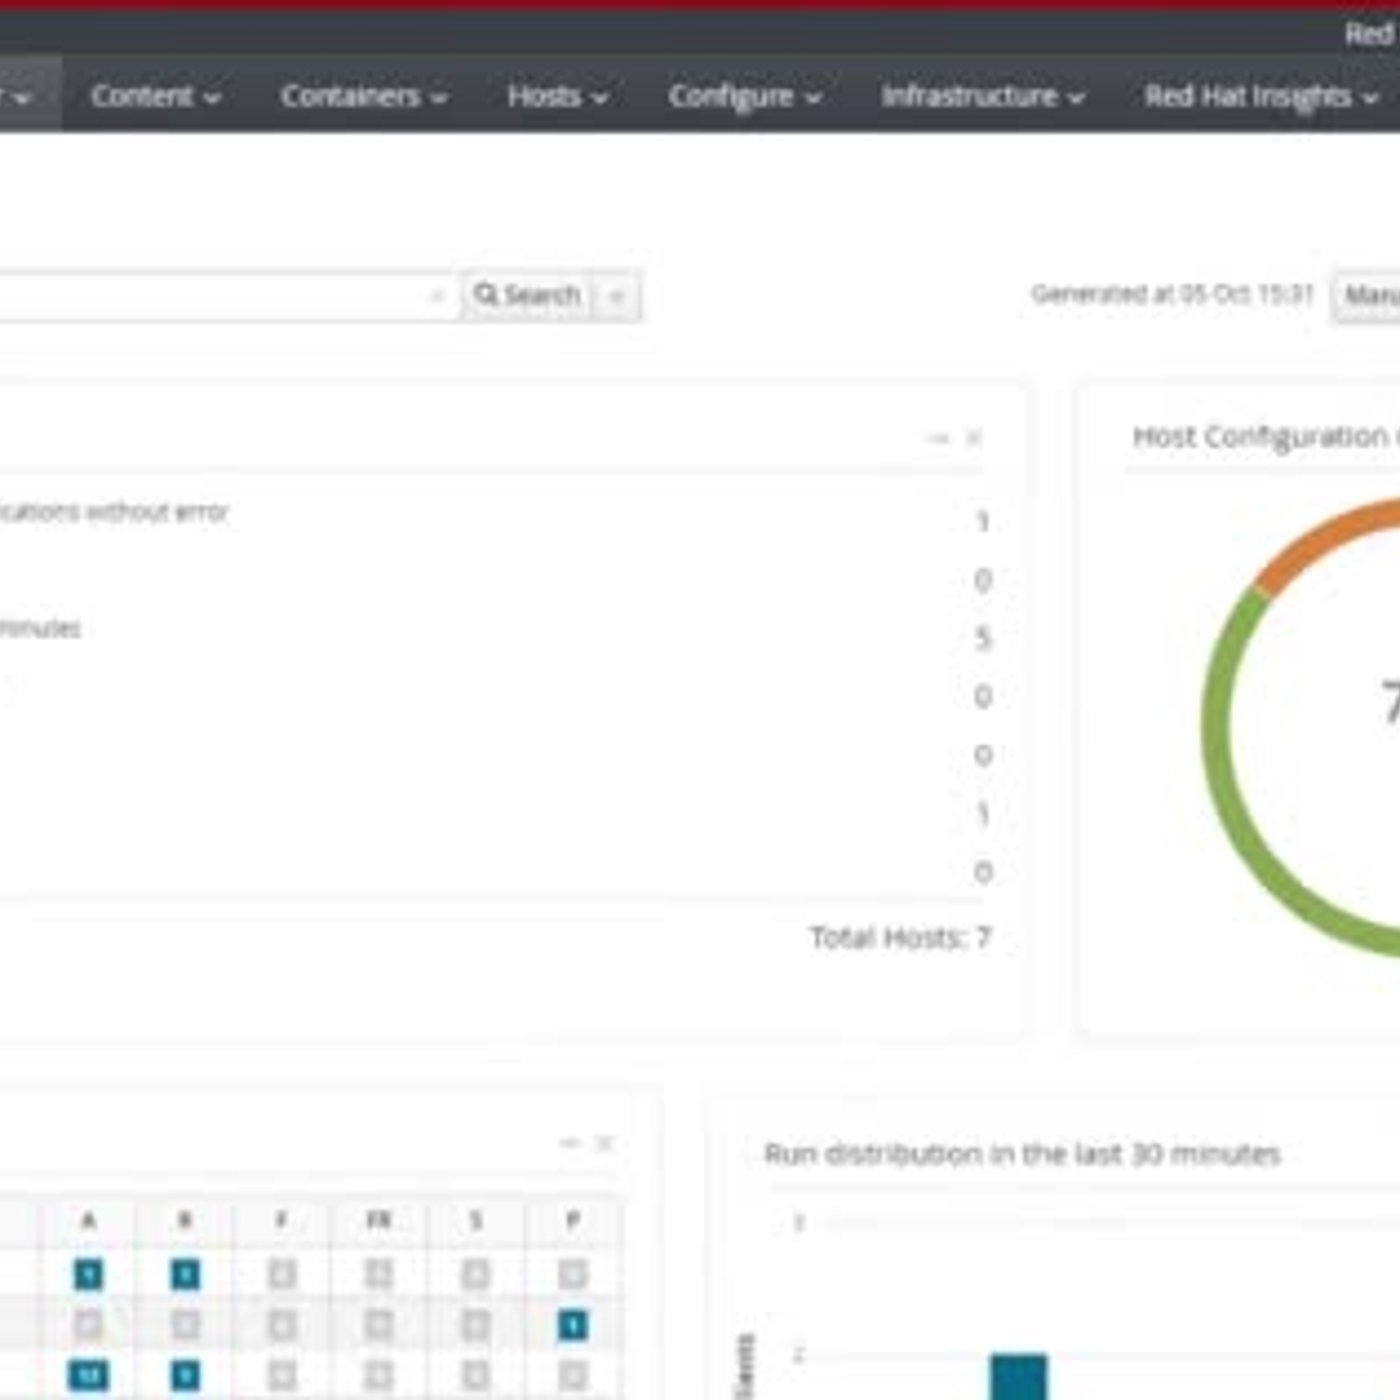Viewport: 1400px width, 1400px height.
Task: Click the third row's blue badge under column R
Action: coord(185,1376)
